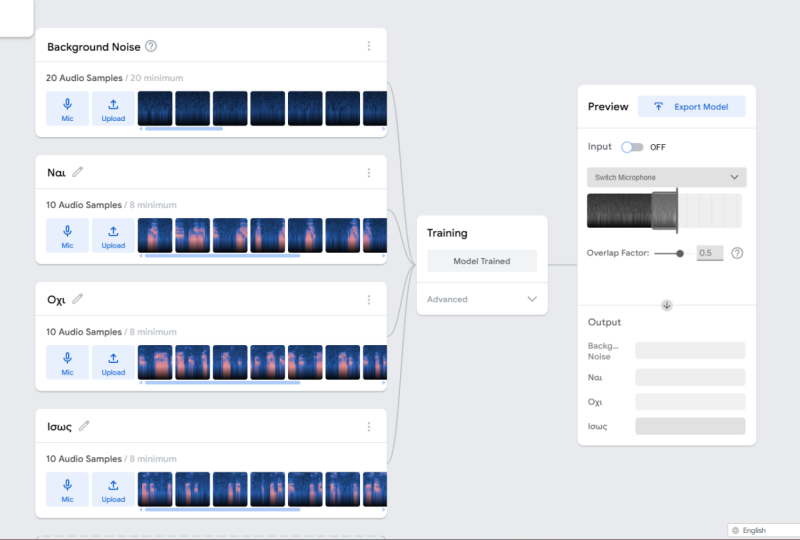Open options menu for Background Noise class
This screenshot has width=800, height=540.
pyautogui.click(x=369, y=46)
